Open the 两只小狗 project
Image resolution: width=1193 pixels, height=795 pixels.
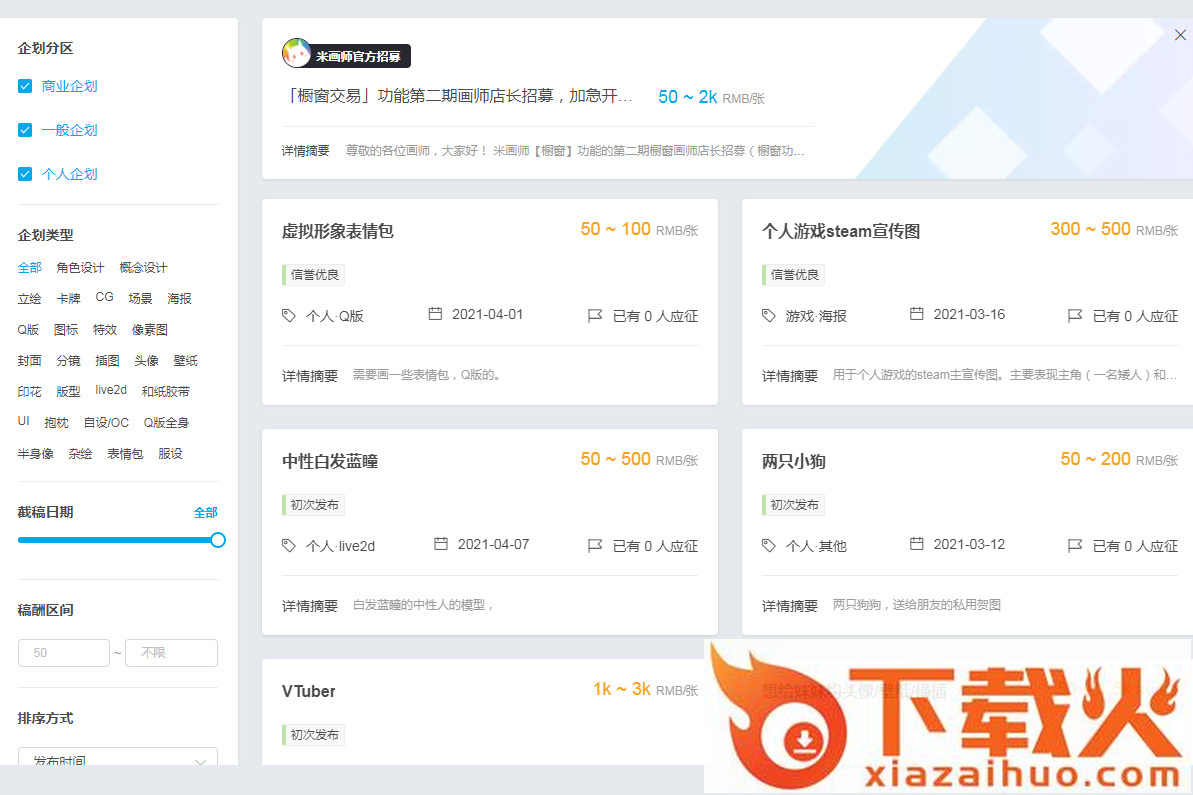click(794, 461)
